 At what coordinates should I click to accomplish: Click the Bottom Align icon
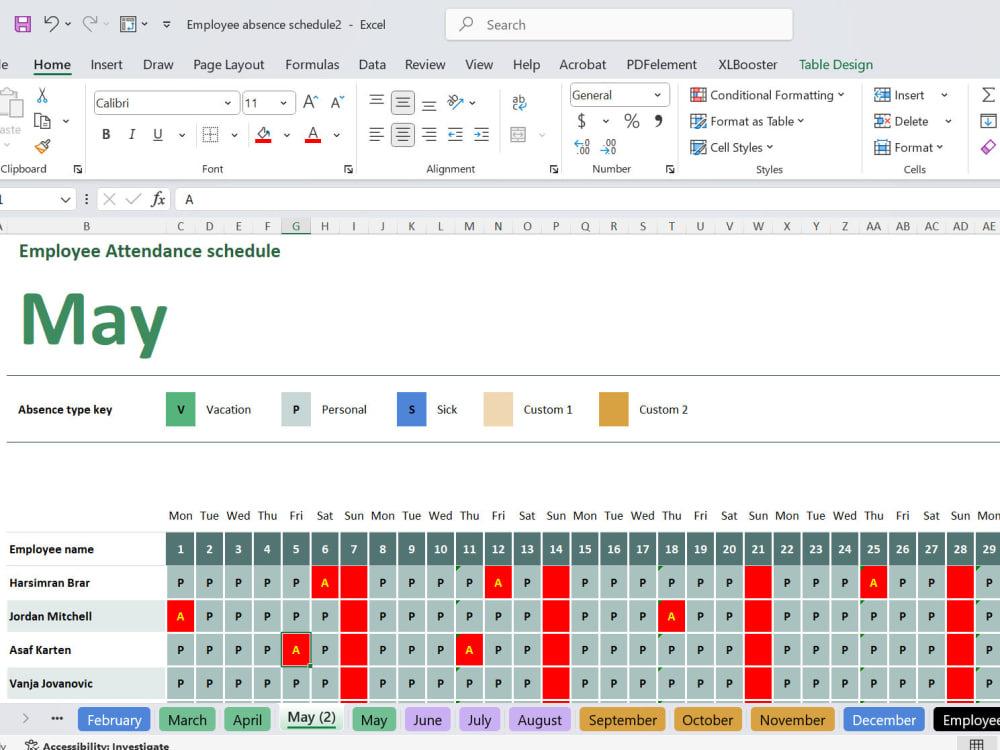(429, 103)
